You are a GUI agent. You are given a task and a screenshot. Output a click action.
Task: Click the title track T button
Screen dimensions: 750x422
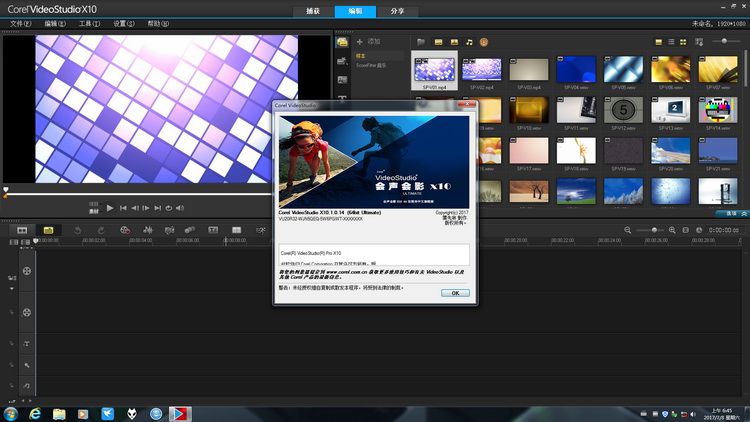tap(27, 344)
